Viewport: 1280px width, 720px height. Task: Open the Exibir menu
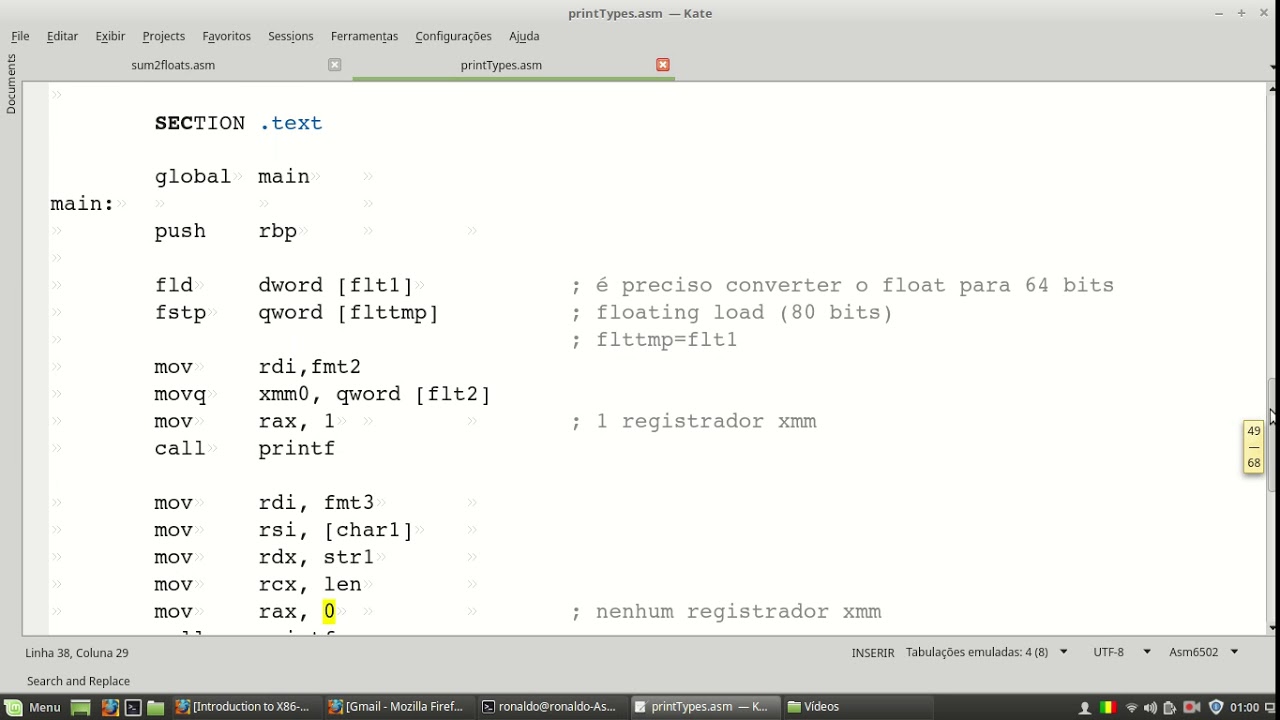coord(110,36)
